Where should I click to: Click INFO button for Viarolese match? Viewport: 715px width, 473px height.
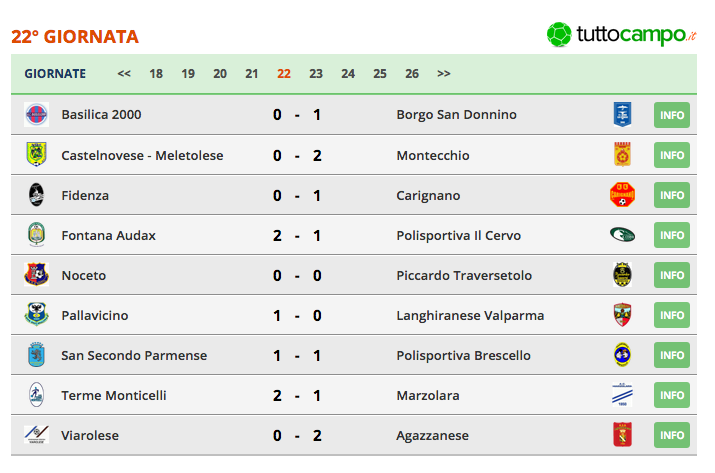click(x=672, y=435)
